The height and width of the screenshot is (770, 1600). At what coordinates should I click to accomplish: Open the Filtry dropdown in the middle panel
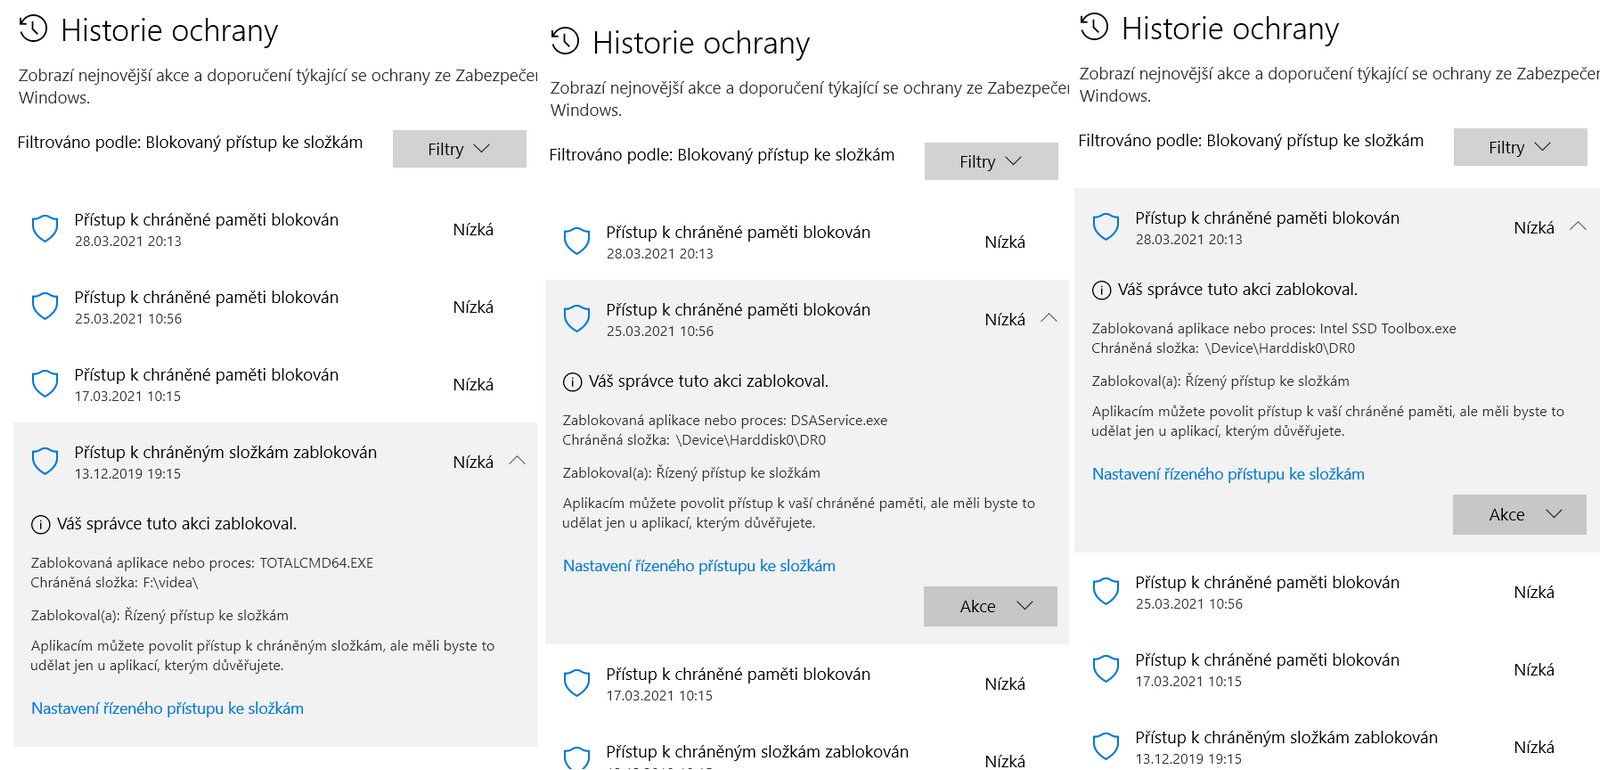coord(991,161)
